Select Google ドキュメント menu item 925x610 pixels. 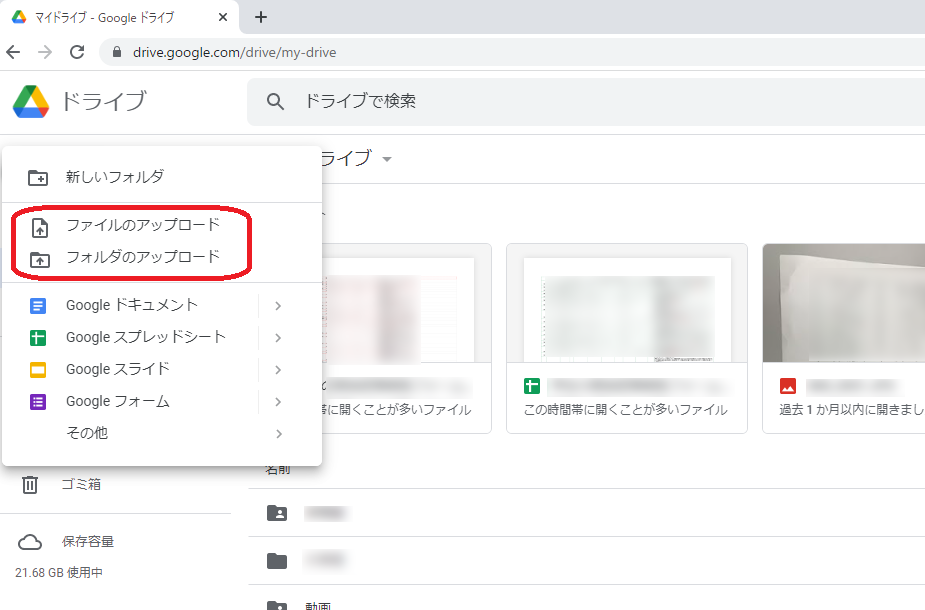(x=162, y=305)
